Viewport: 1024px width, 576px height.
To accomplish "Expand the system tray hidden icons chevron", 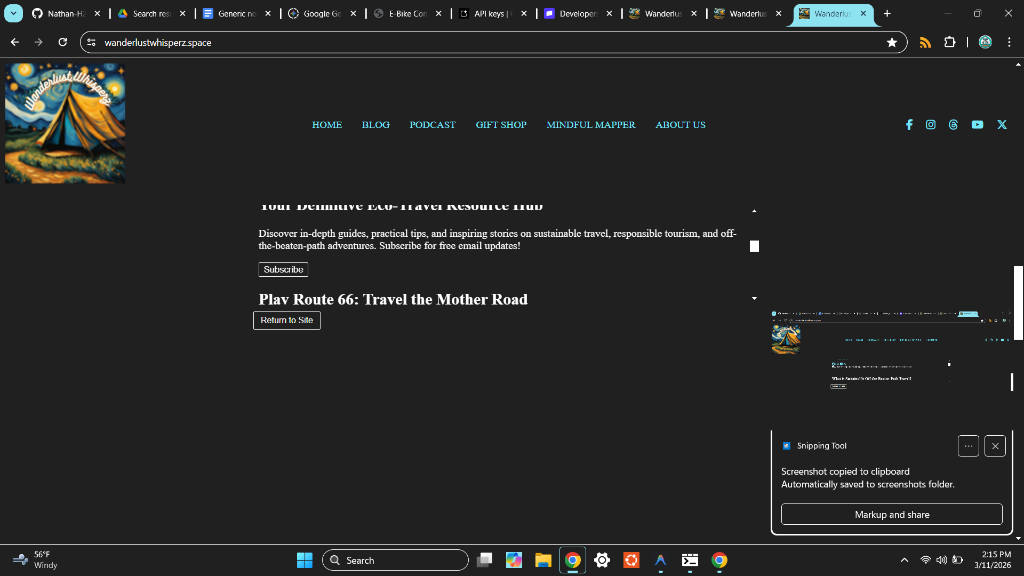I will pos(904,560).
